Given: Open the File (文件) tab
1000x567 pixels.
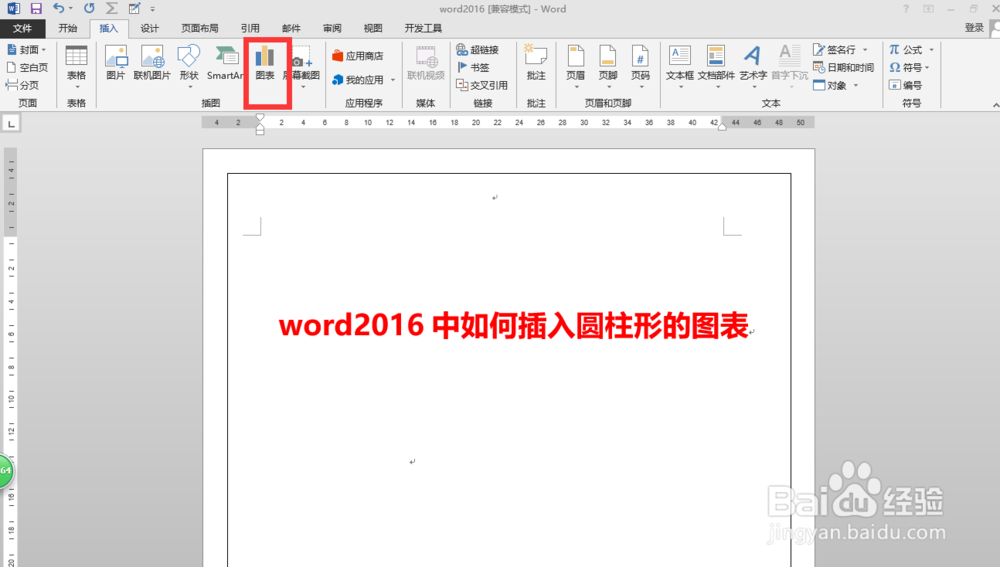Looking at the screenshot, I should 22,28.
